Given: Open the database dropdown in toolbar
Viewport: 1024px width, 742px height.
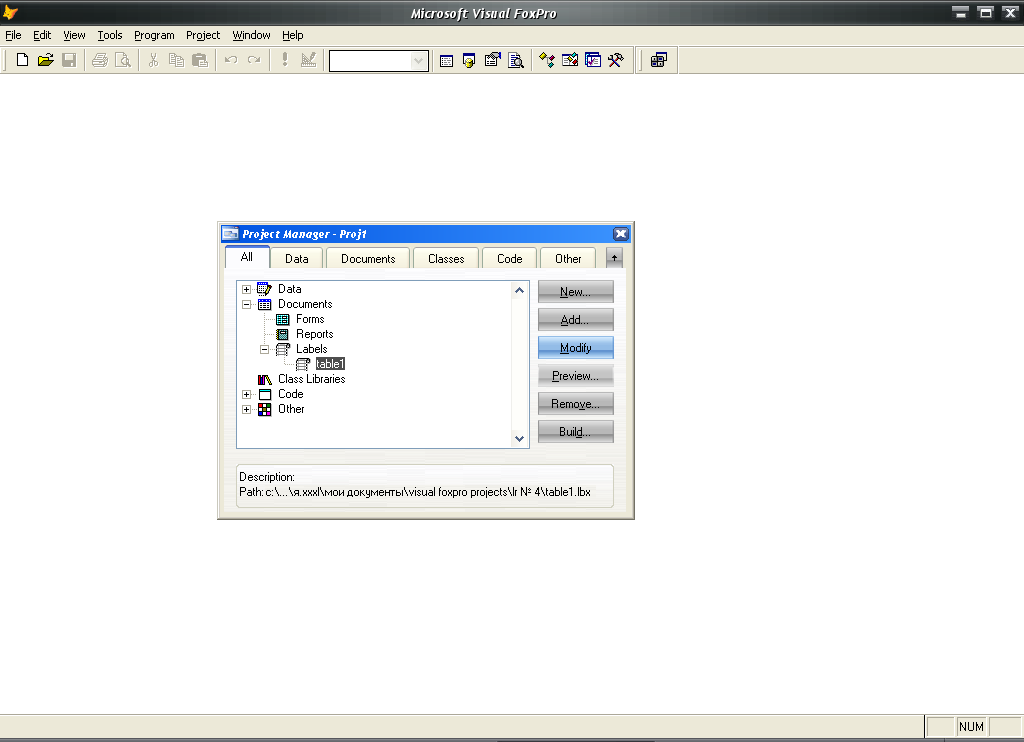Looking at the screenshot, I should (x=418, y=61).
